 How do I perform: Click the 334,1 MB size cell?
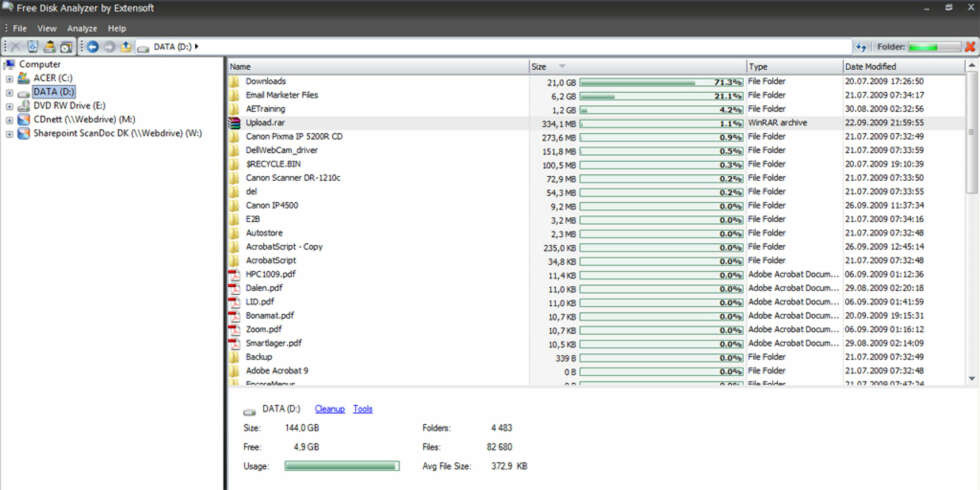coord(560,124)
